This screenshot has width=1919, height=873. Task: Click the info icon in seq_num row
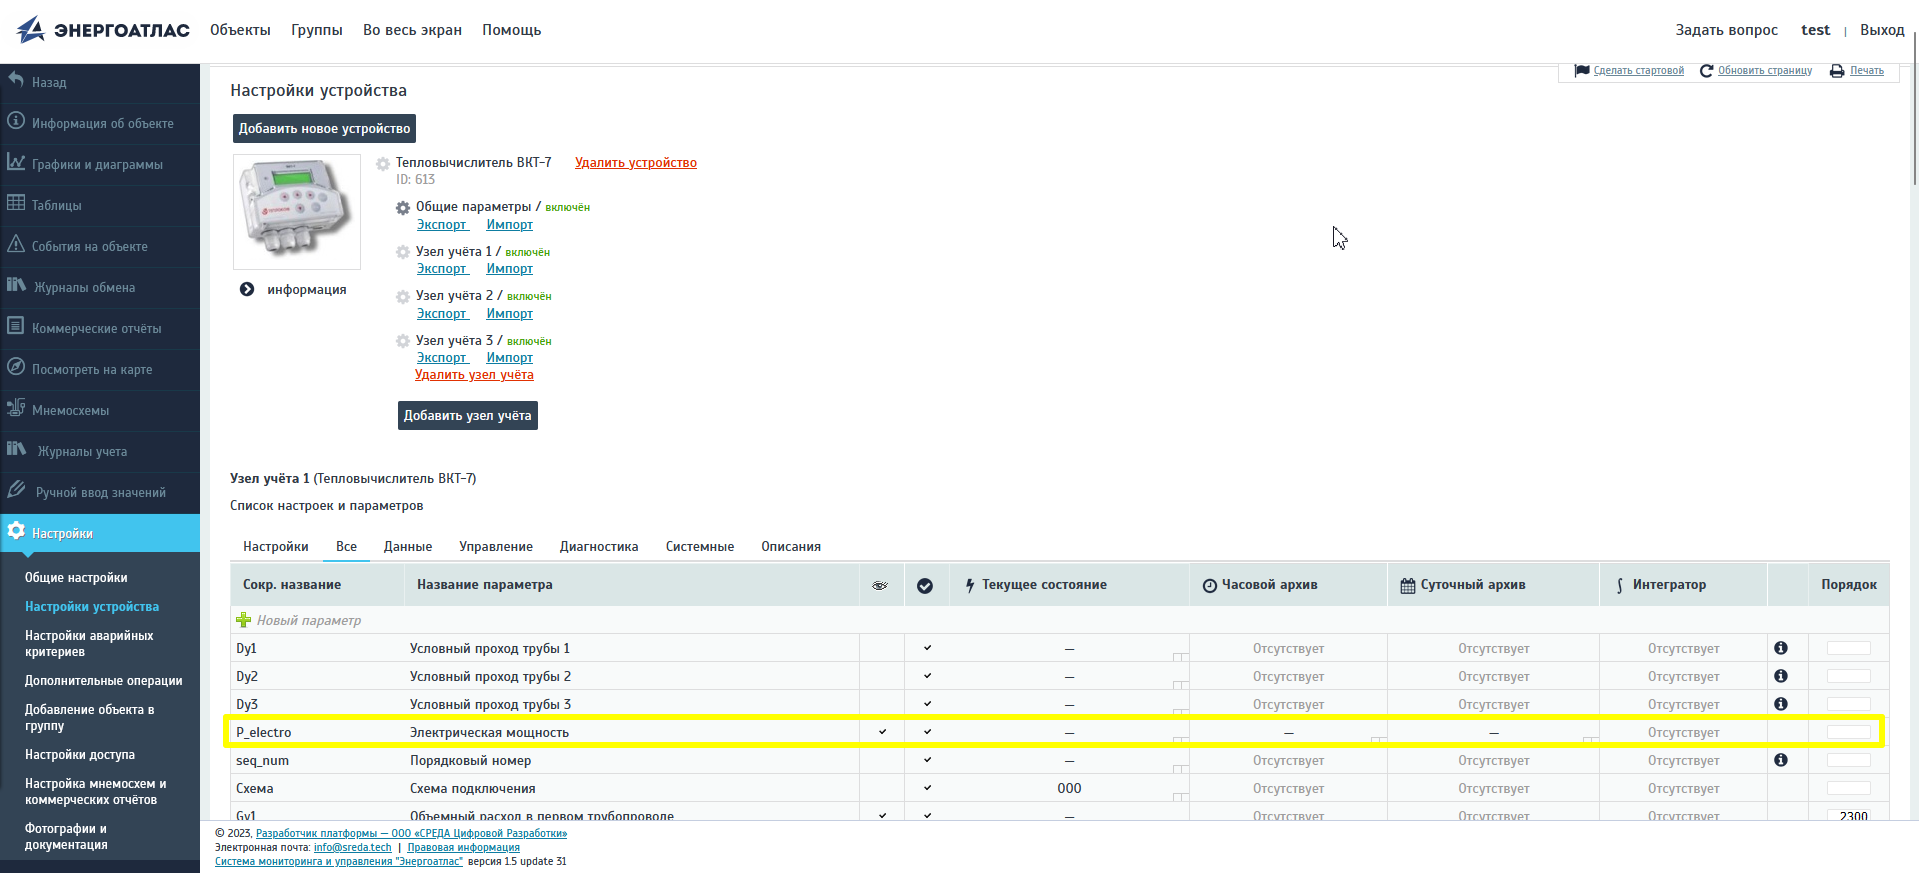[1780, 760]
